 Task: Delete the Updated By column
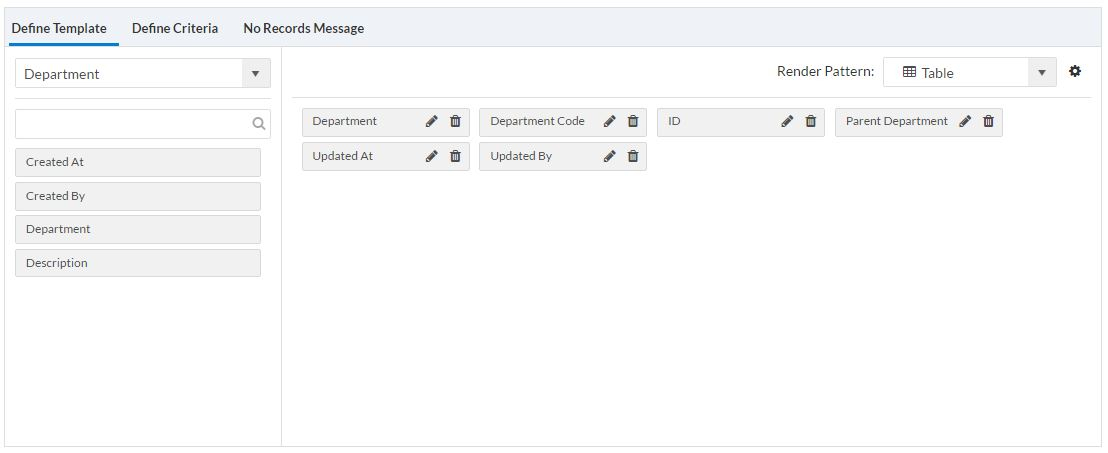pyautogui.click(x=633, y=156)
